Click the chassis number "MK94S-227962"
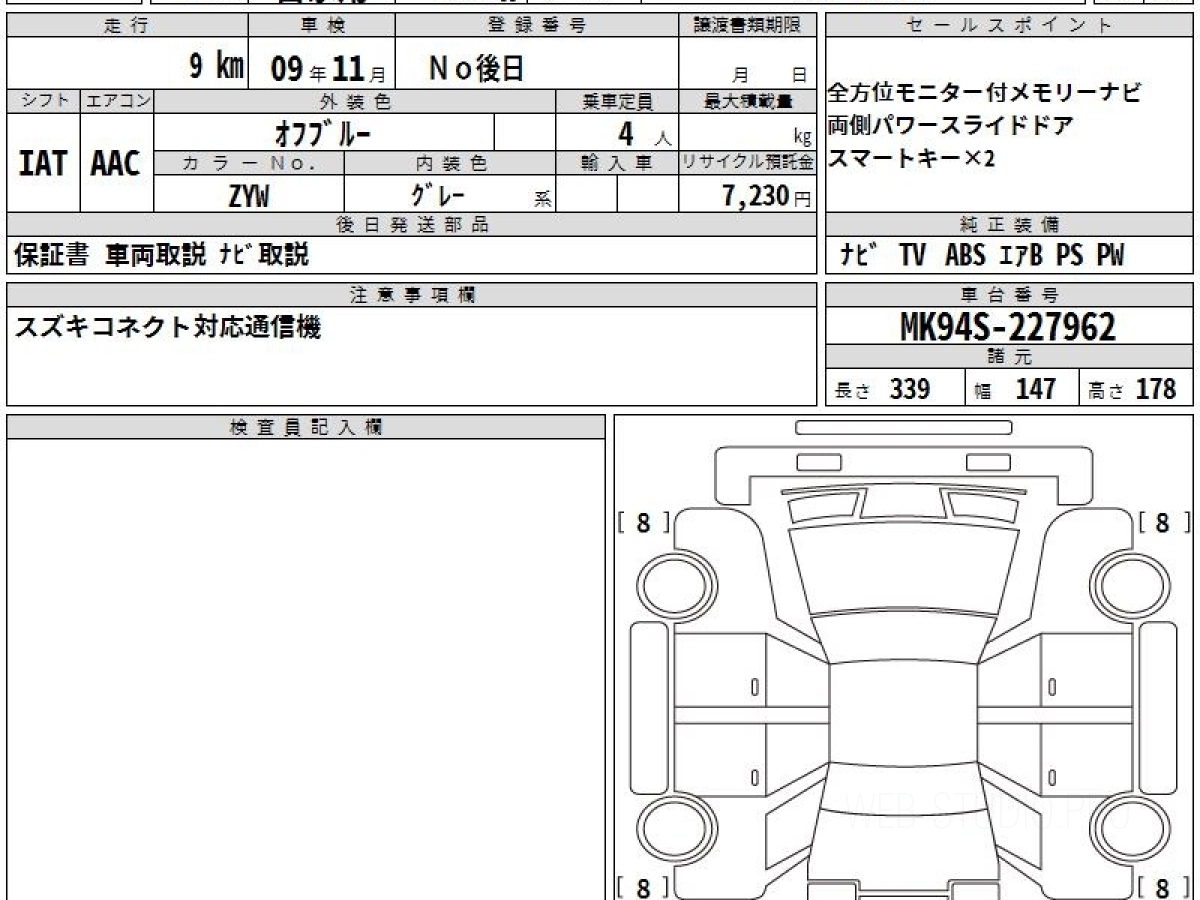Image resolution: width=1200 pixels, height=900 pixels. click(1008, 326)
